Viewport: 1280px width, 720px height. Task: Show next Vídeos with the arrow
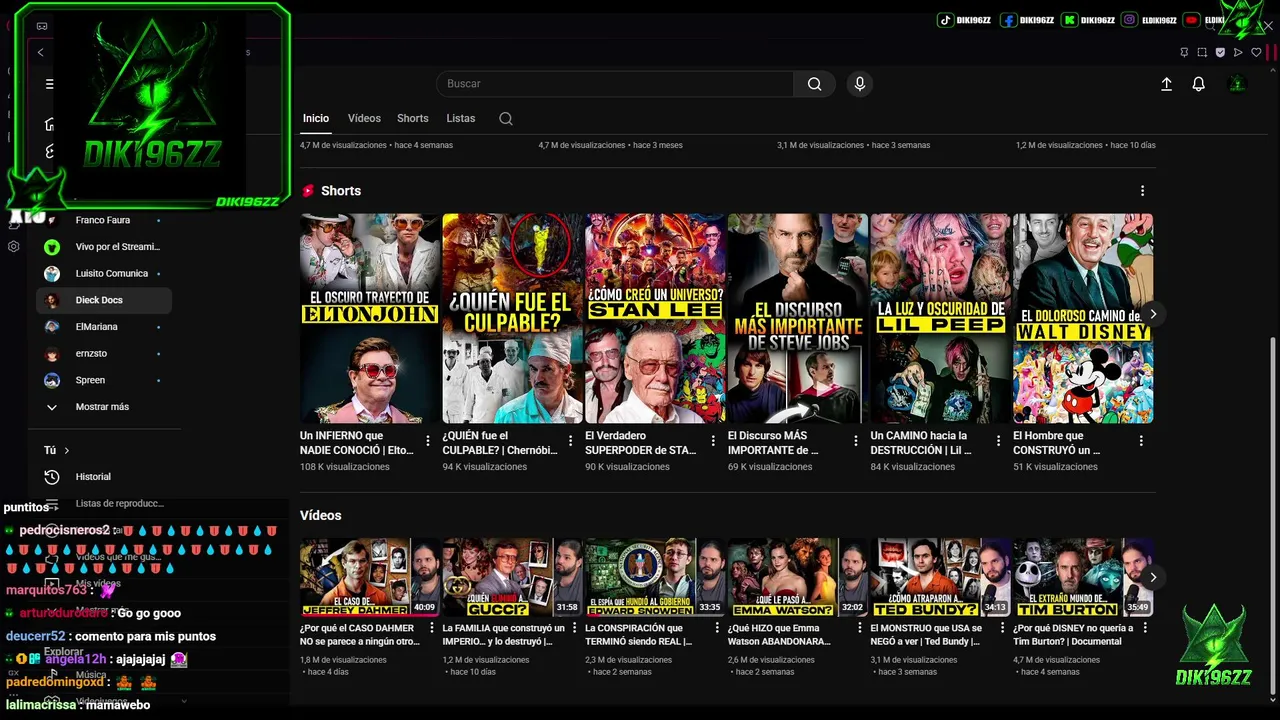pyautogui.click(x=1153, y=577)
